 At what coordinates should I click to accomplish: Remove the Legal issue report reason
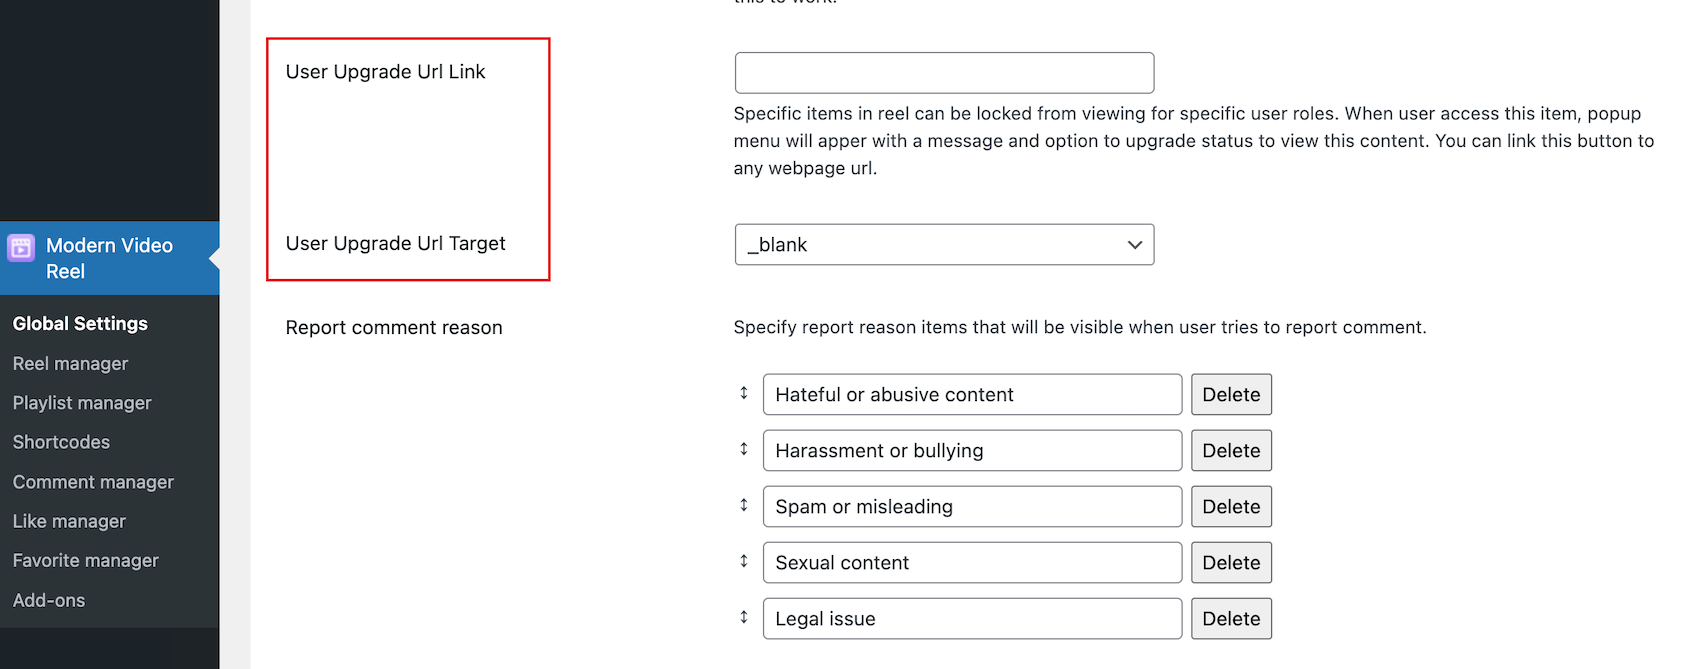pyautogui.click(x=1231, y=619)
